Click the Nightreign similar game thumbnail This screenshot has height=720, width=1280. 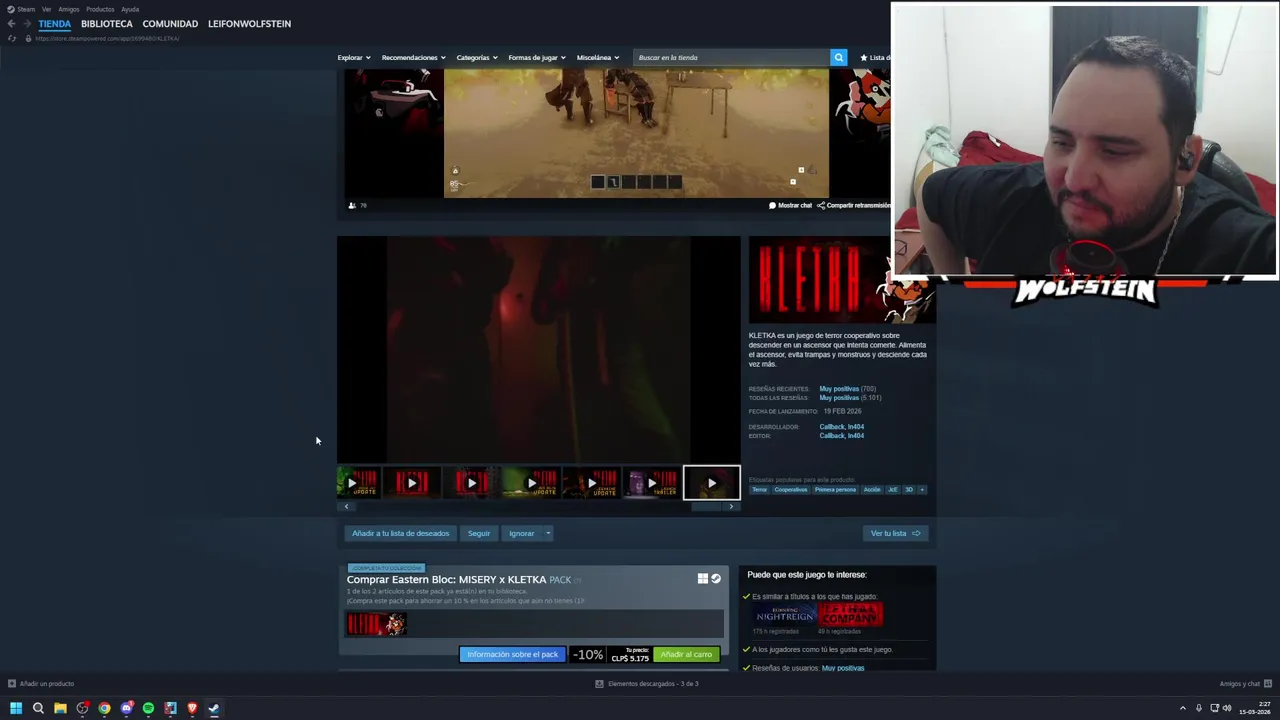(x=785, y=614)
